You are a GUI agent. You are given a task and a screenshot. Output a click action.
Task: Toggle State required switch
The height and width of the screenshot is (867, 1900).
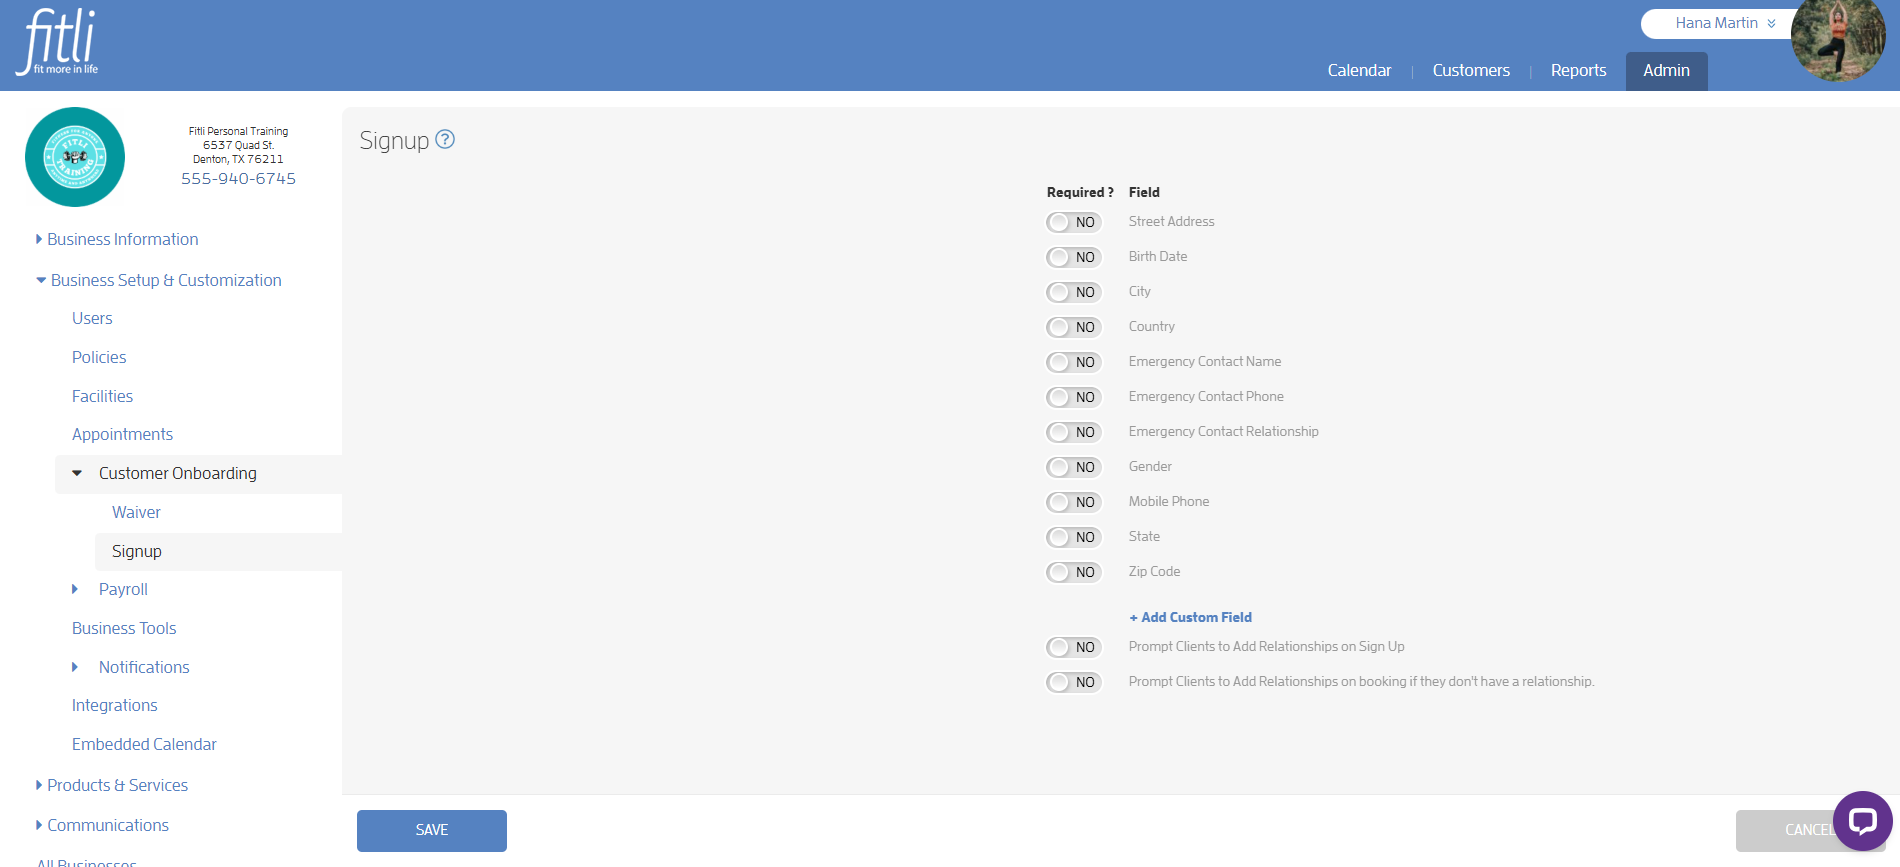pos(1073,537)
